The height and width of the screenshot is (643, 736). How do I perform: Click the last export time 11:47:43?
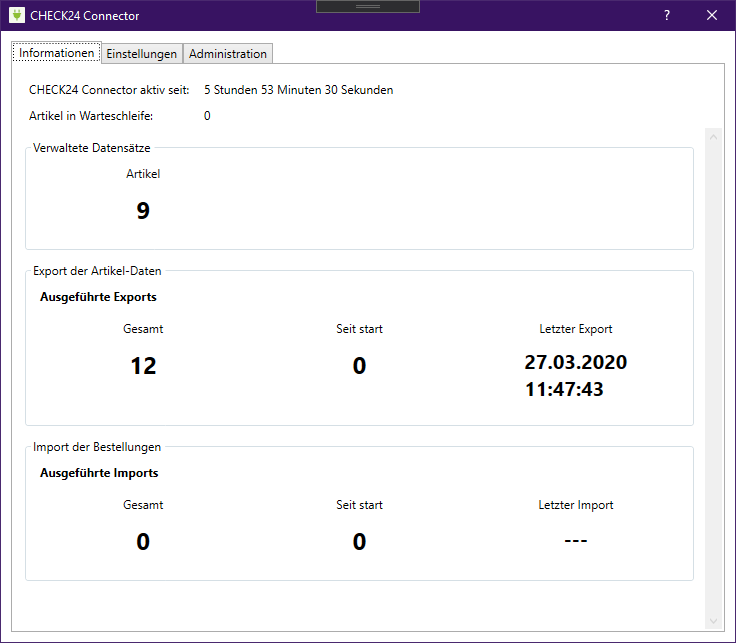pos(564,389)
